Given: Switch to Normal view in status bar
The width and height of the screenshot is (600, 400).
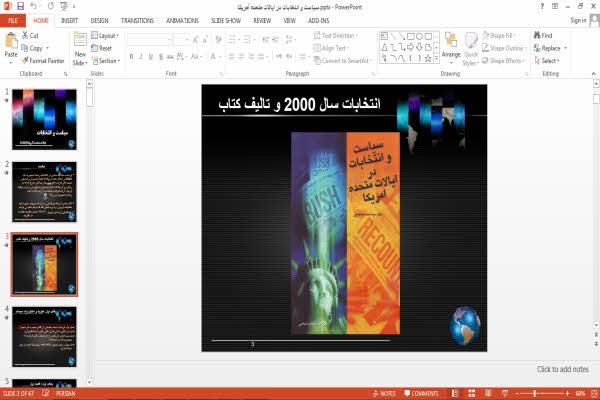Looking at the screenshot, I should click(x=455, y=393).
